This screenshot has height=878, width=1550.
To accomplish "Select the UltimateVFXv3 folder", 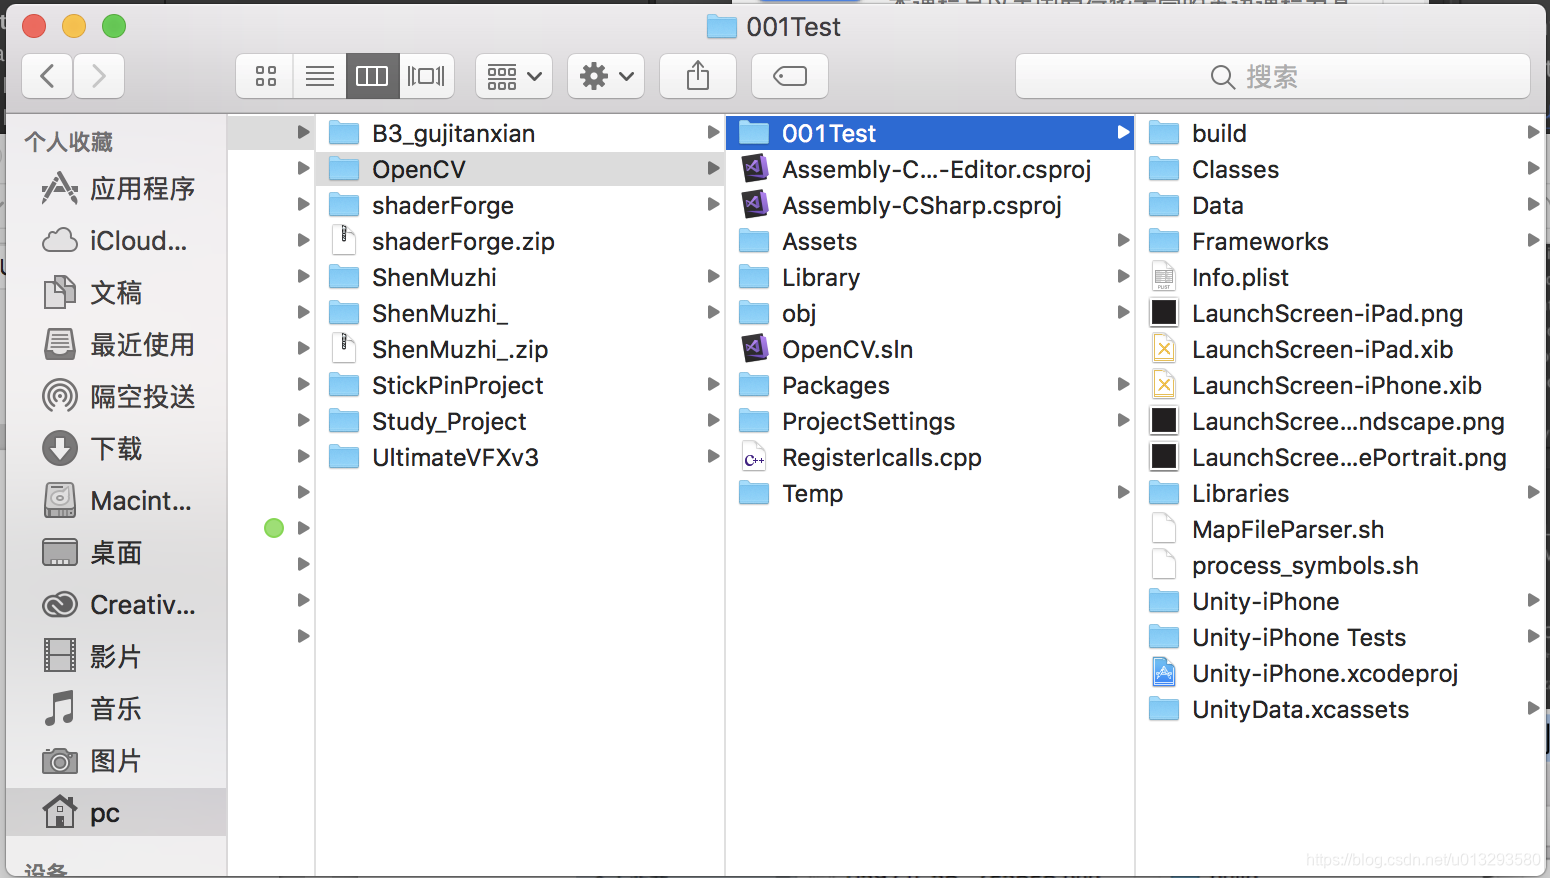I will [520, 457].
